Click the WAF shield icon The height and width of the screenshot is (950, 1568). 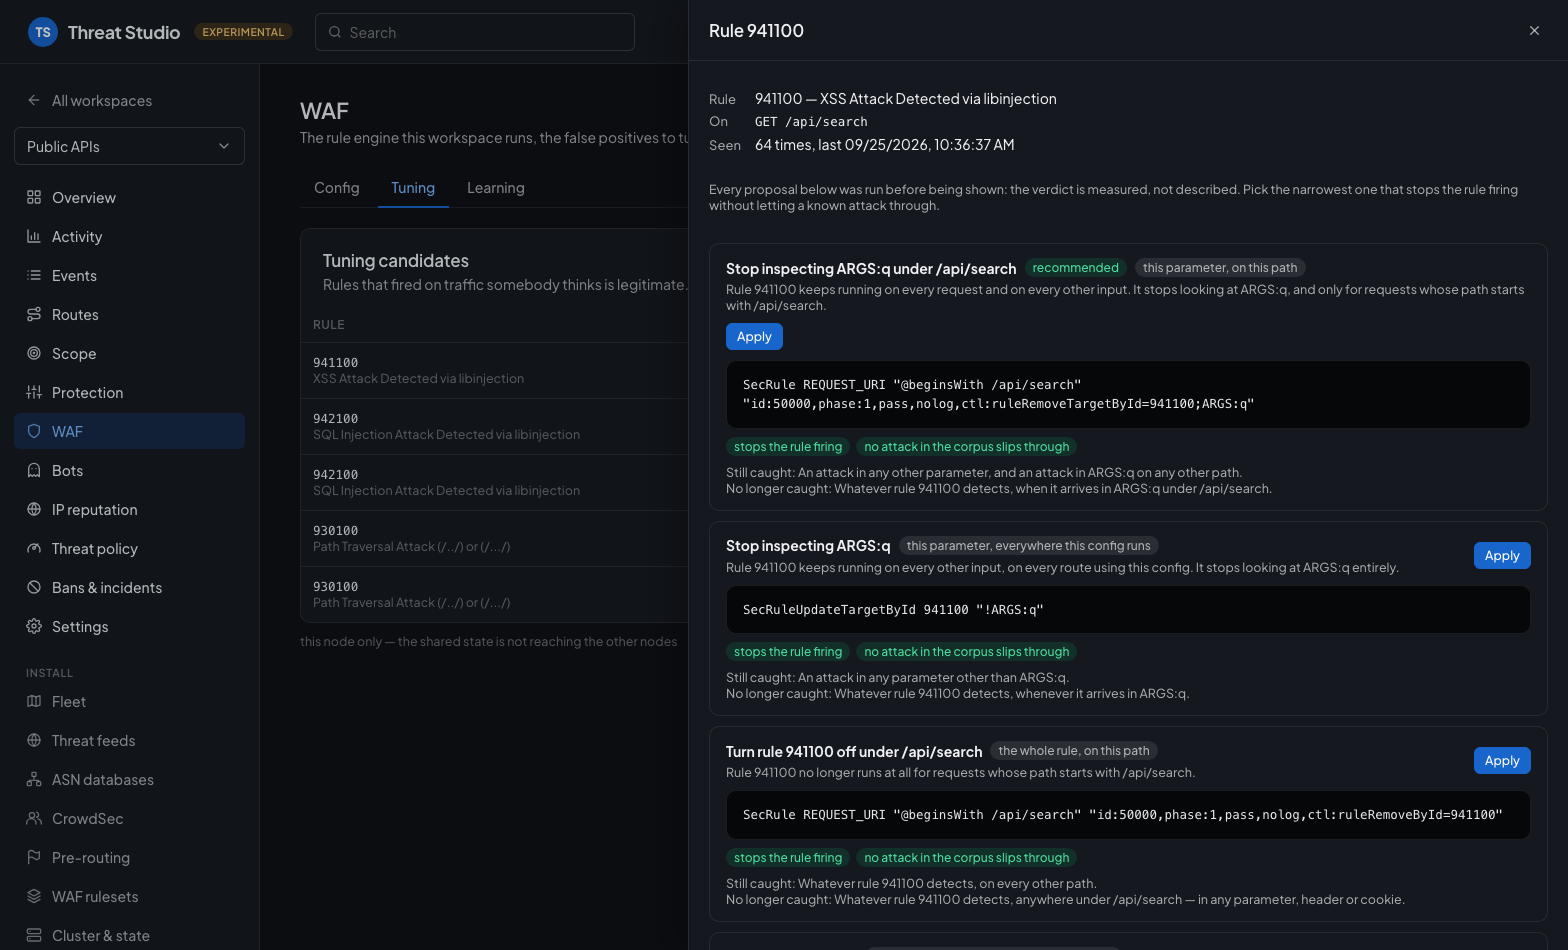[34, 432]
